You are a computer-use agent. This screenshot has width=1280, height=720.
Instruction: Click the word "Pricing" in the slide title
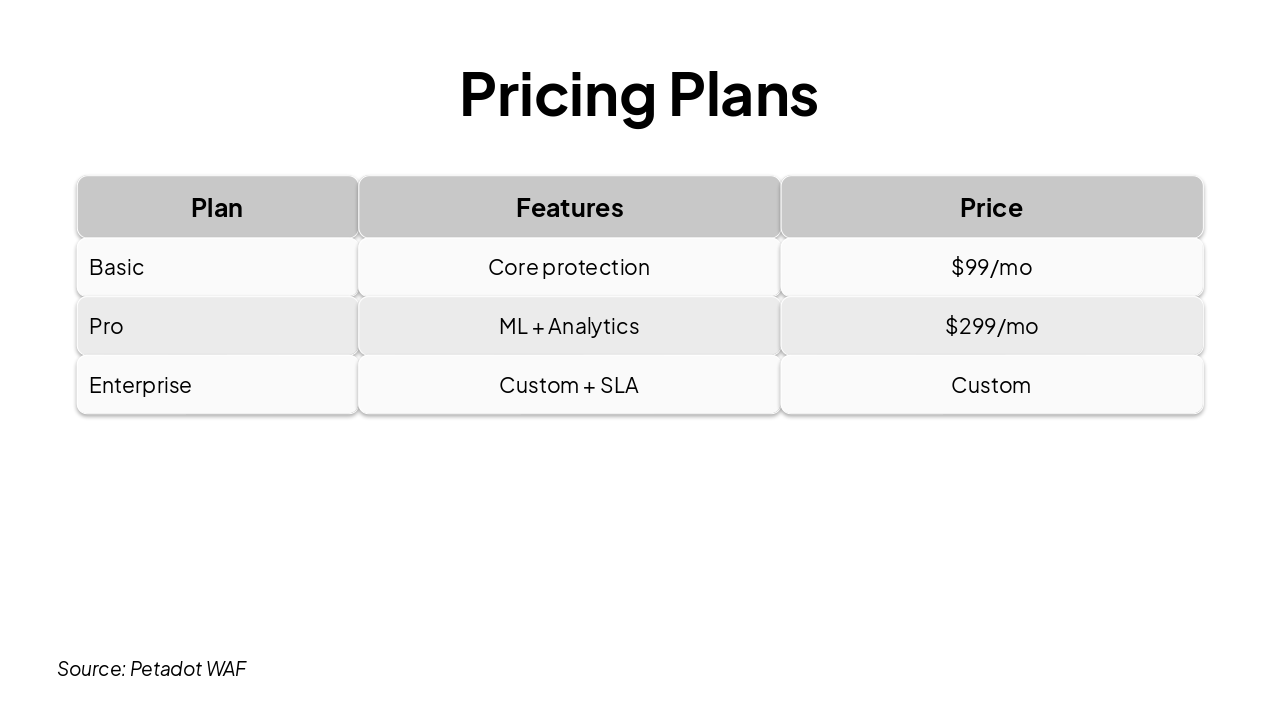tap(556, 95)
